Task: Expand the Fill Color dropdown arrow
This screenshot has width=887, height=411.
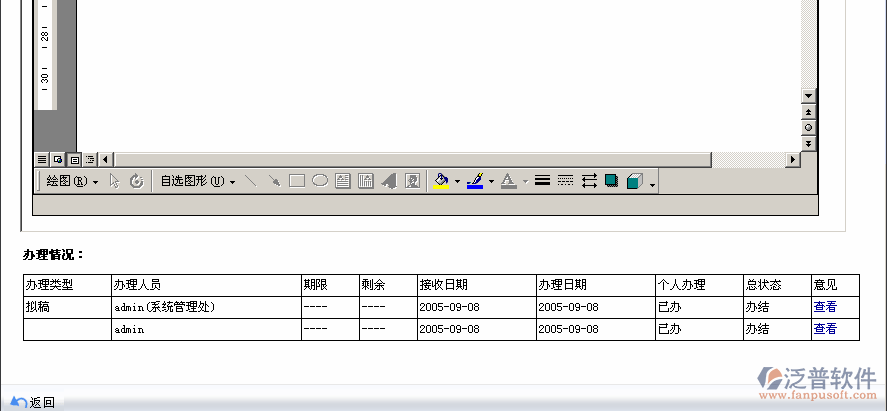Action: pyautogui.click(x=457, y=182)
